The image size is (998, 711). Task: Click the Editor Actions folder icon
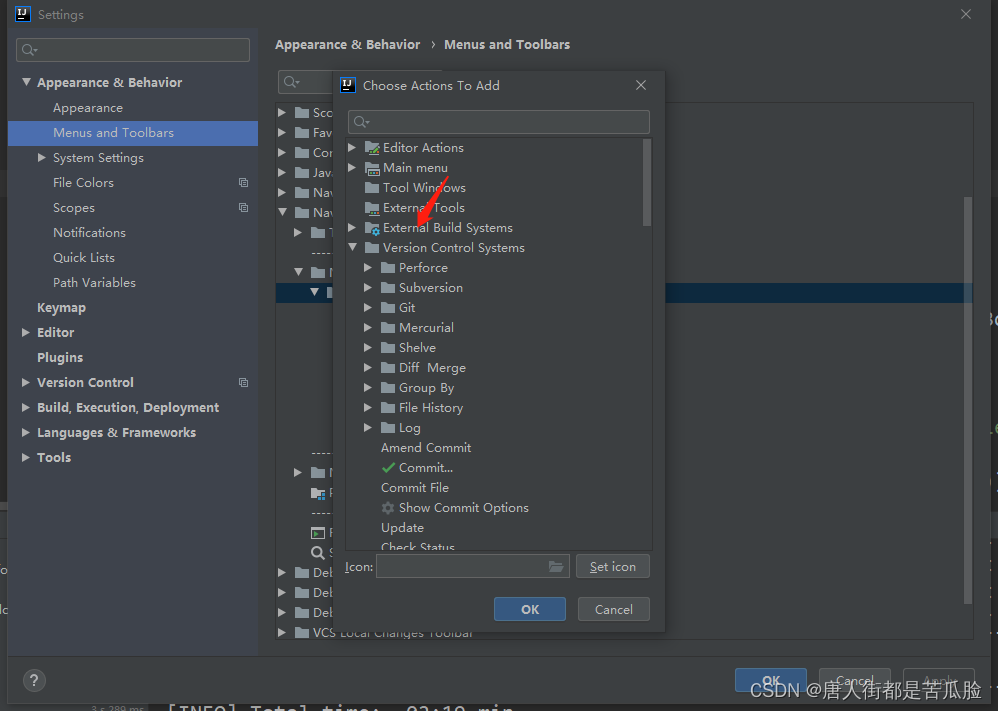372,148
